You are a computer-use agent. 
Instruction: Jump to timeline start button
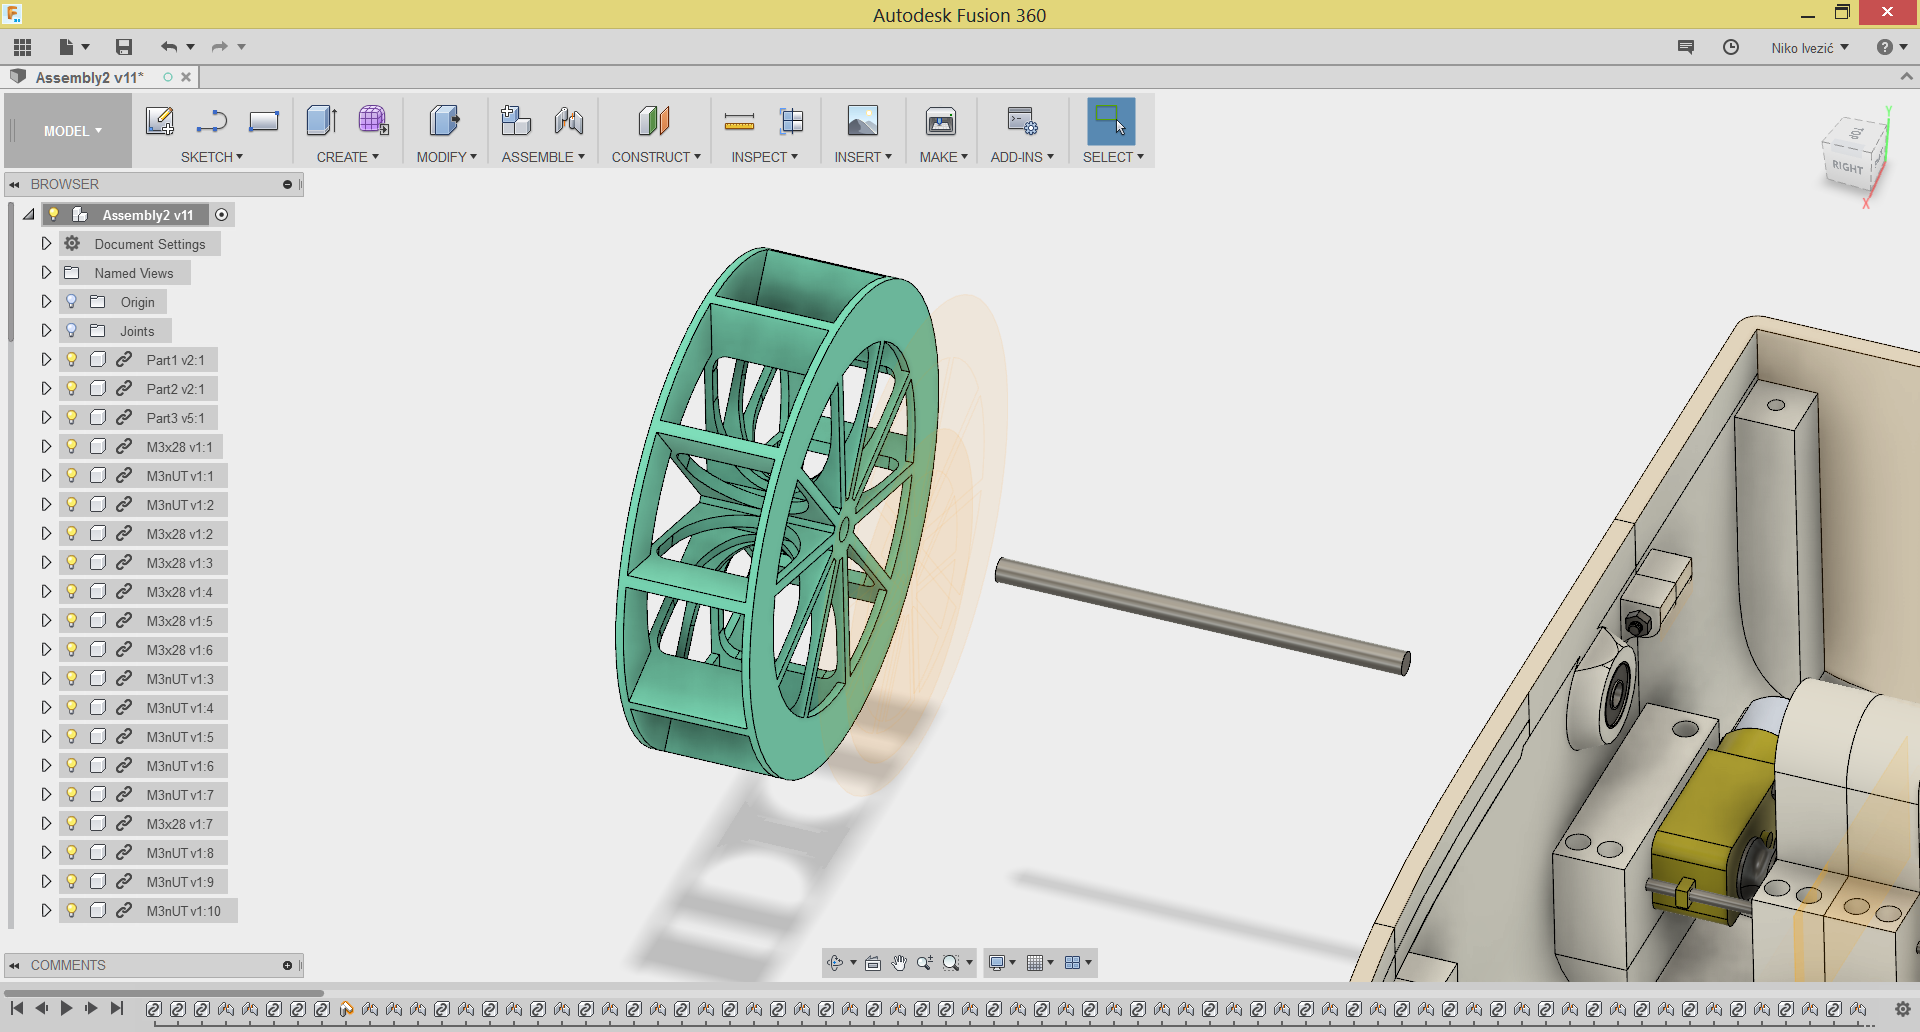pyautogui.click(x=16, y=1009)
